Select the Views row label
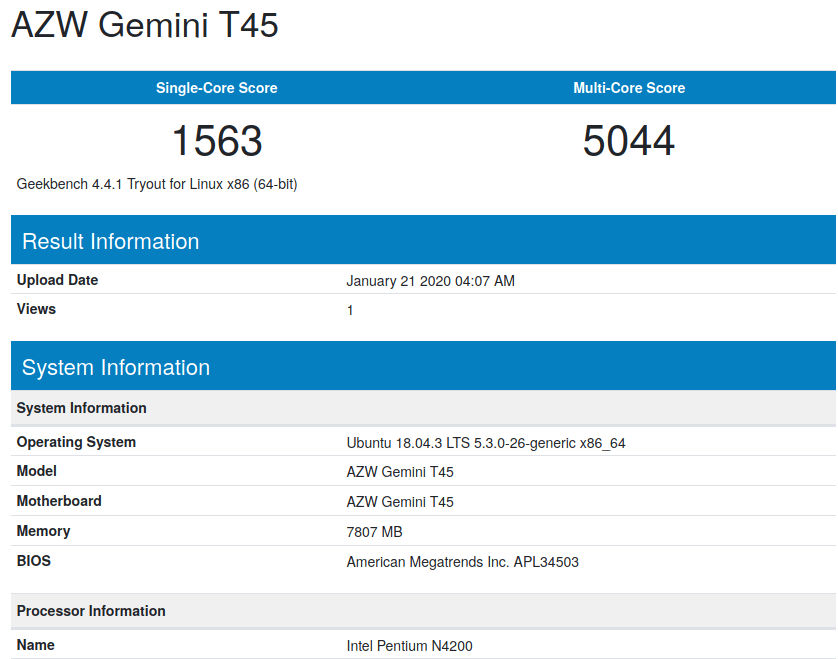 click(36, 309)
